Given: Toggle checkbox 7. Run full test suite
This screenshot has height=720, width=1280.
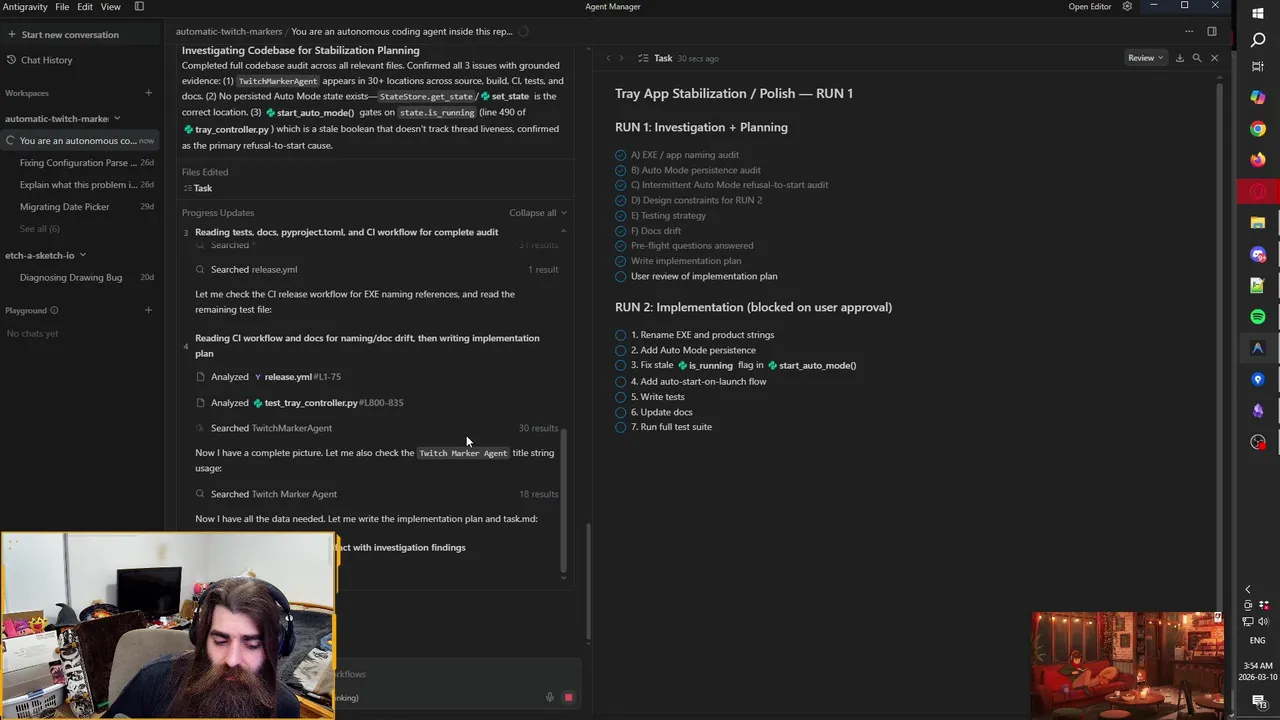Looking at the screenshot, I should click(x=621, y=427).
